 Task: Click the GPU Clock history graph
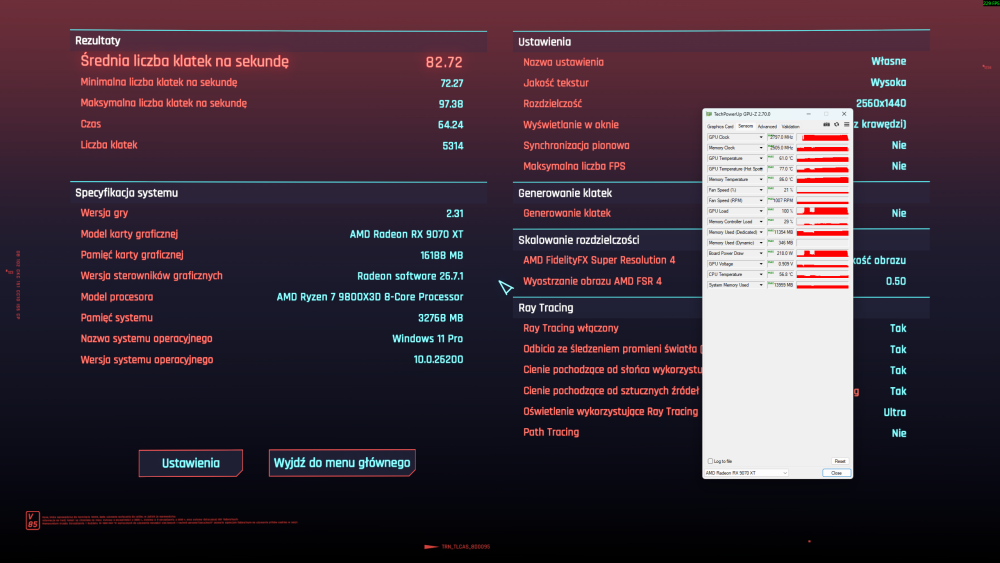tap(823, 137)
